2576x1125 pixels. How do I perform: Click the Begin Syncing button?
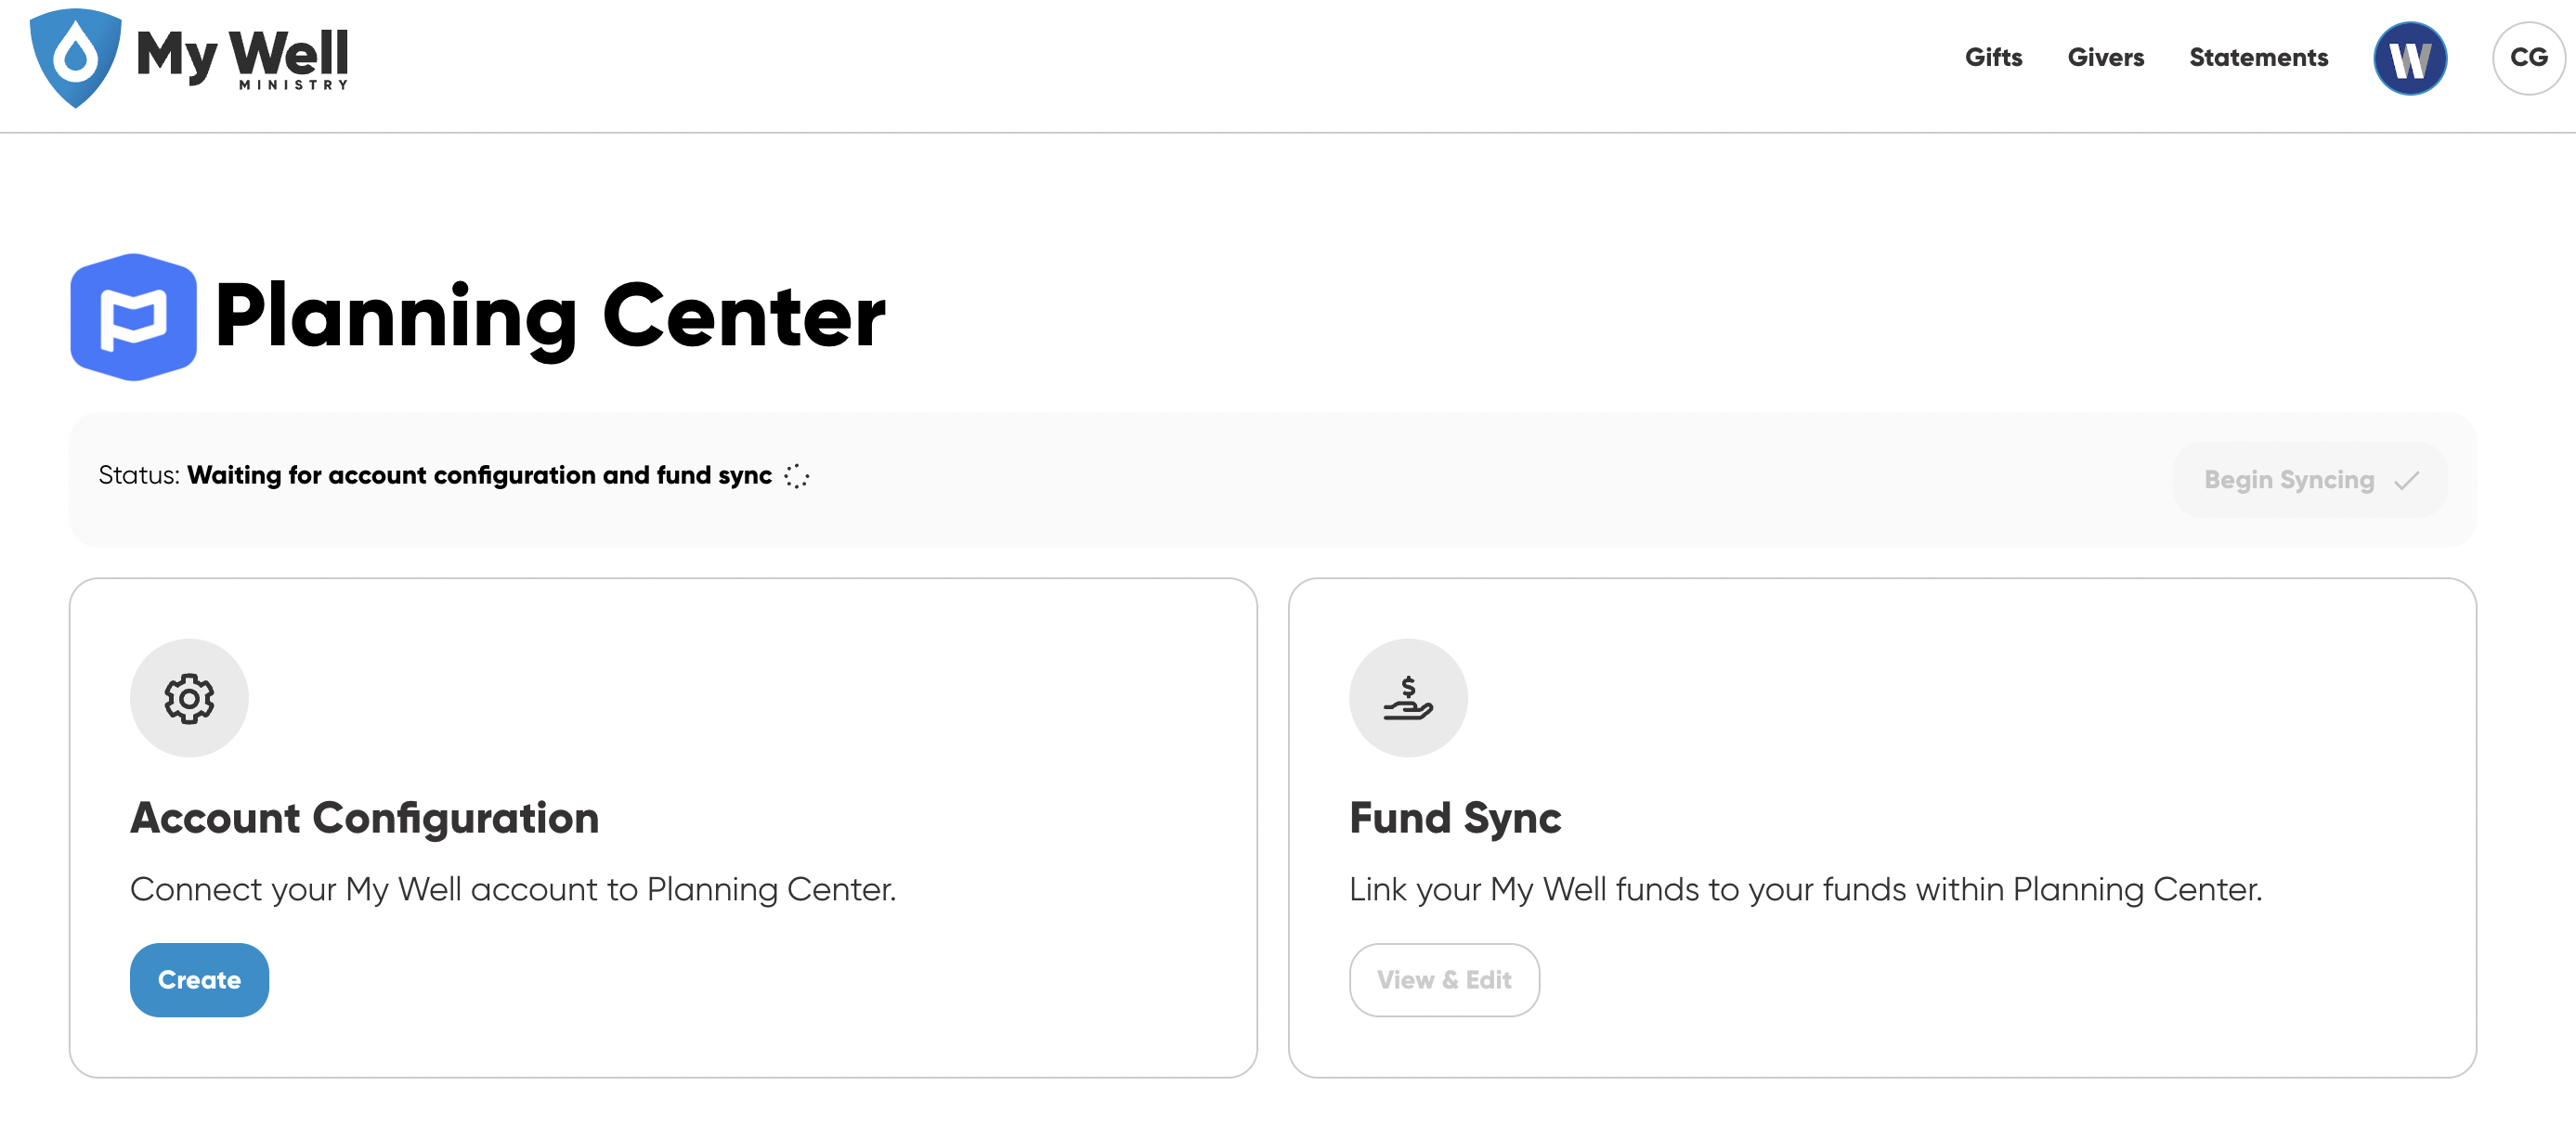coord(2310,480)
